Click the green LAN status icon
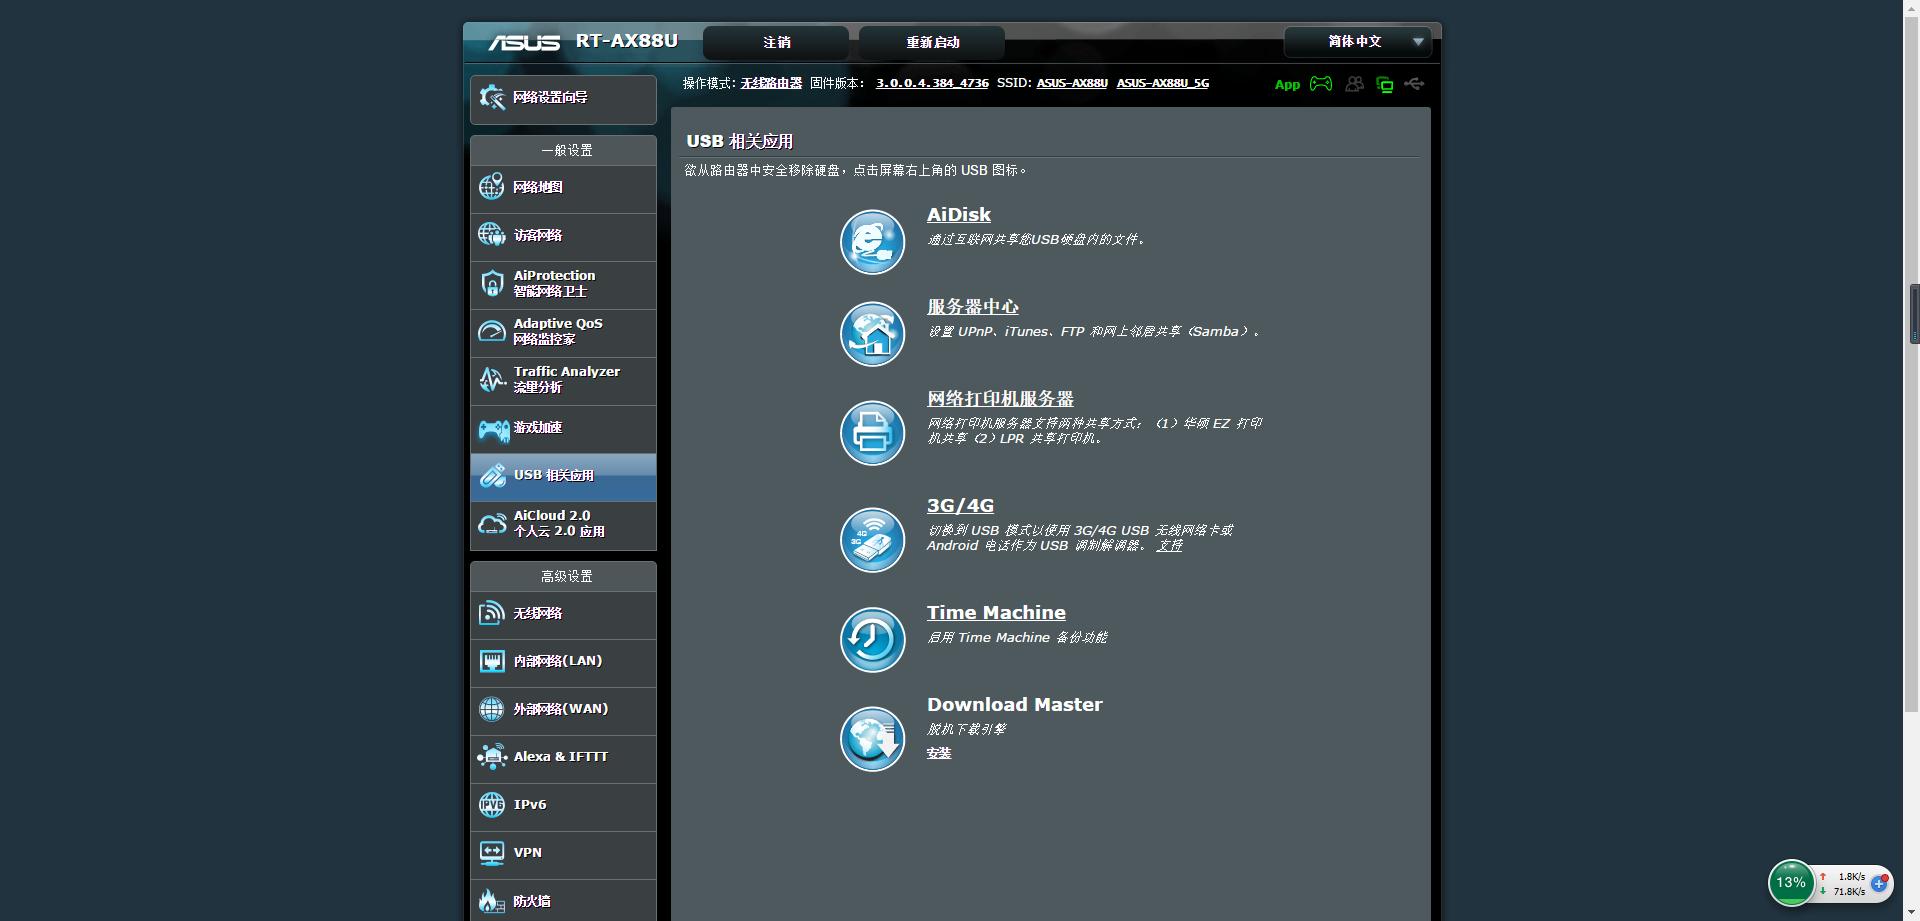1920x921 pixels. click(1385, 85)
